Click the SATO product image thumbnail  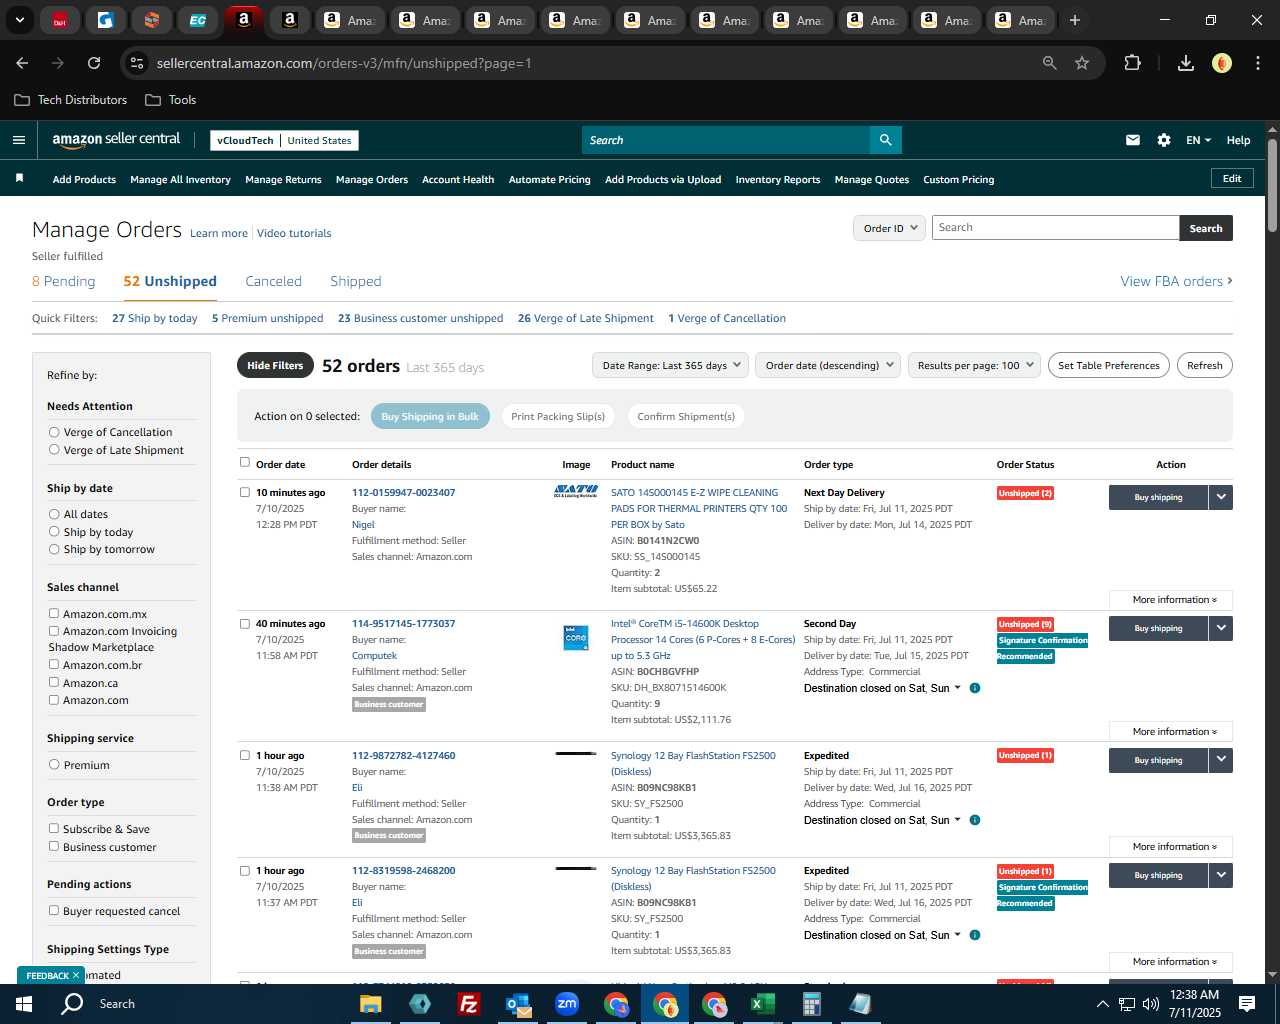tap(576, 492)
